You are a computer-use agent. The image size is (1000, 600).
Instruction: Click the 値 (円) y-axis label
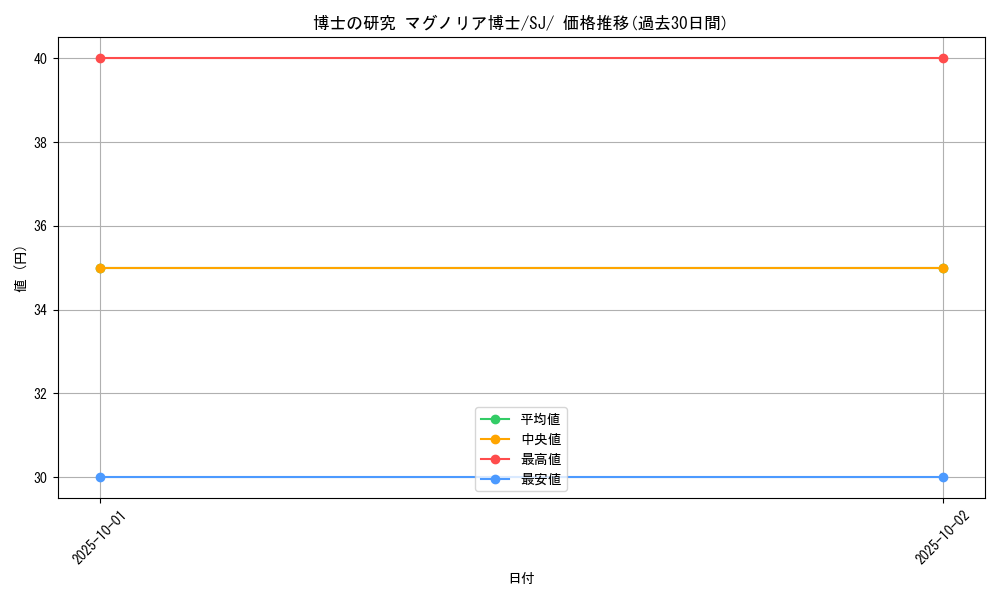(21, 268)
